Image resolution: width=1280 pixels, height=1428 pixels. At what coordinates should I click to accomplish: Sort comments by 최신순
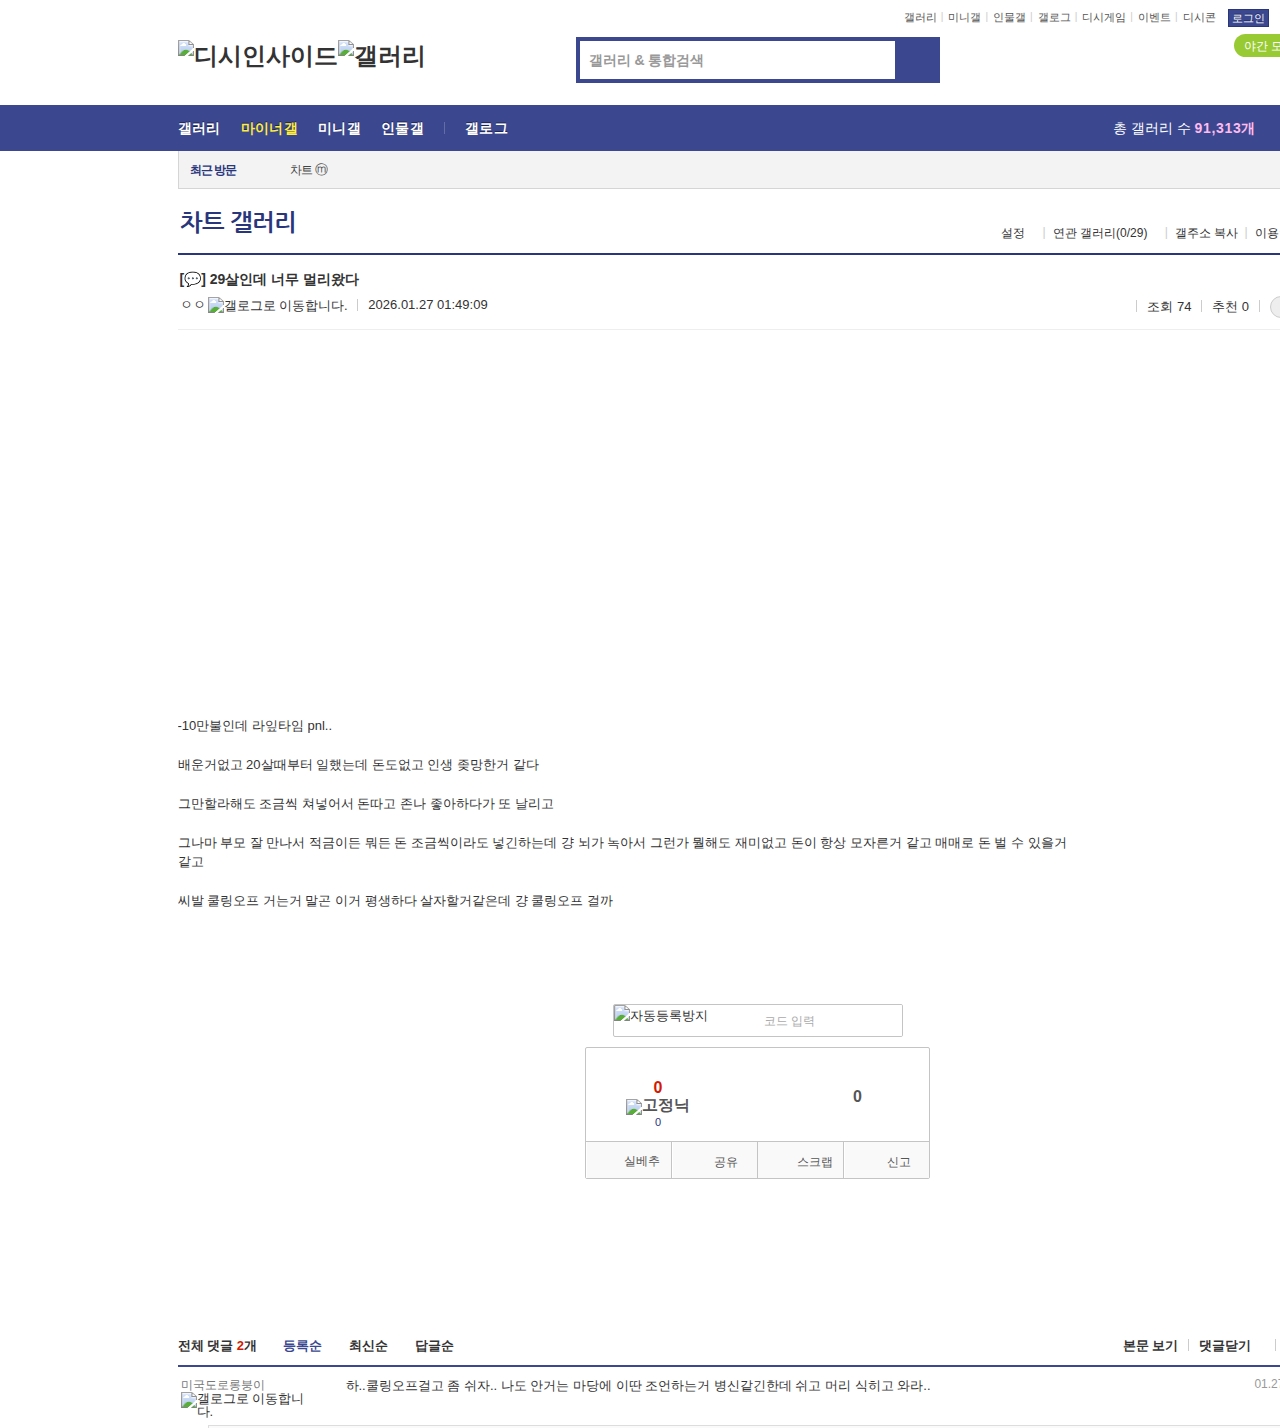(x=368, y=1346)
